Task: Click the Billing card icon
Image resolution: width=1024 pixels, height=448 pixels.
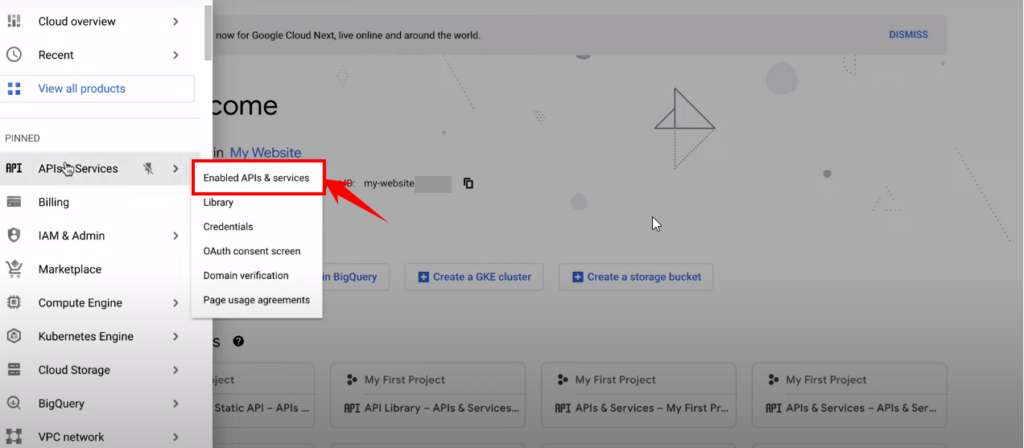Action: [x=14, y=202]
